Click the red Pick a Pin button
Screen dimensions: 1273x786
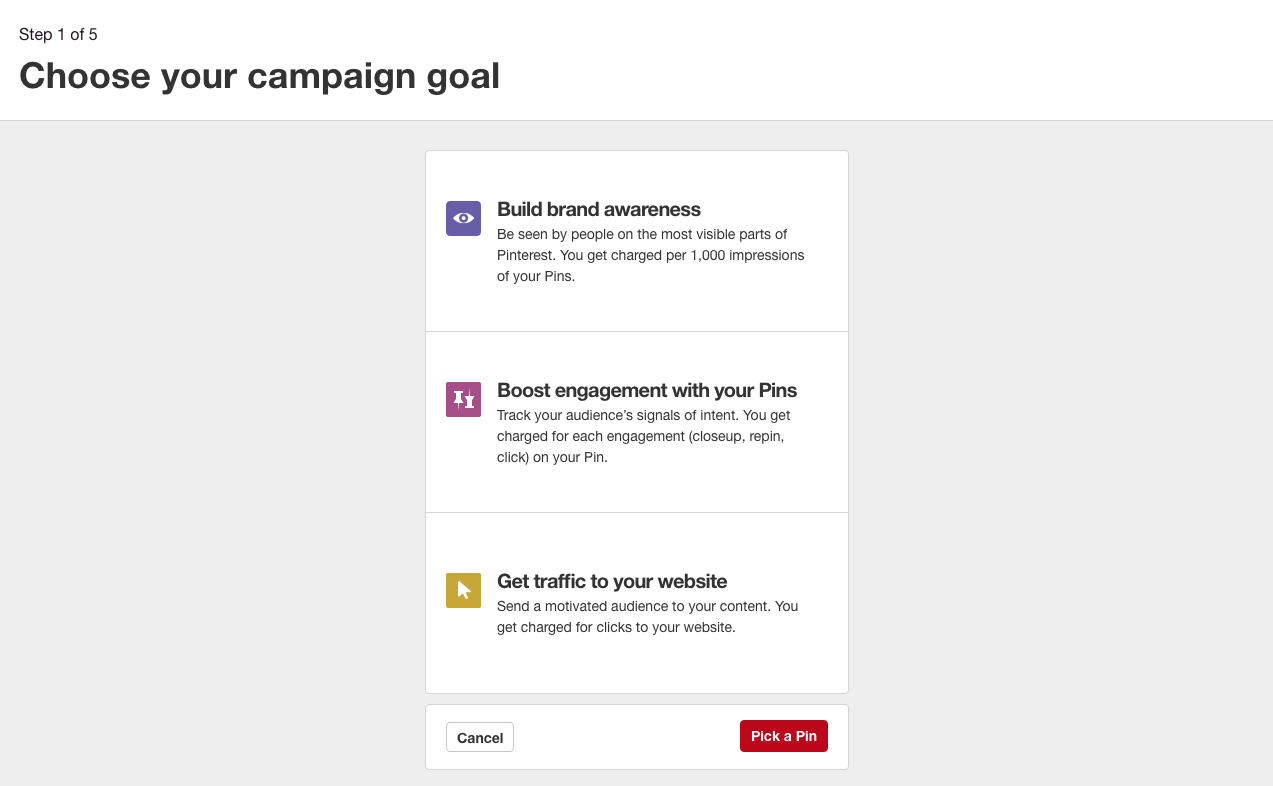[784, 736]
